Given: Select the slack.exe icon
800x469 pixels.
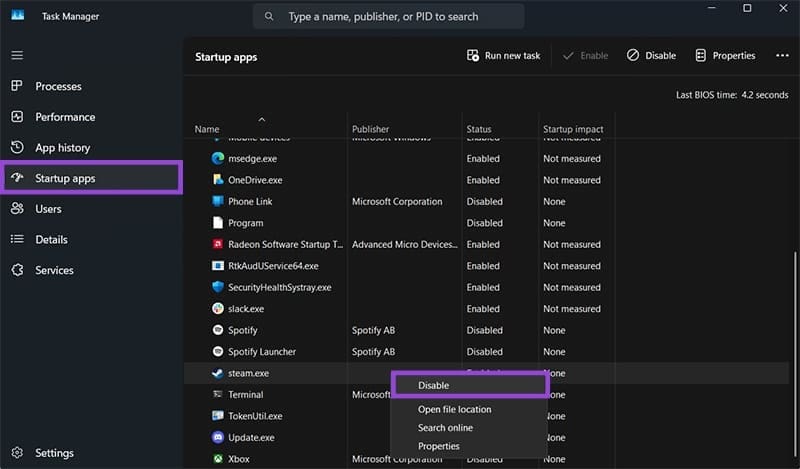Looking at the screenshot, I should tap(218, 309).
